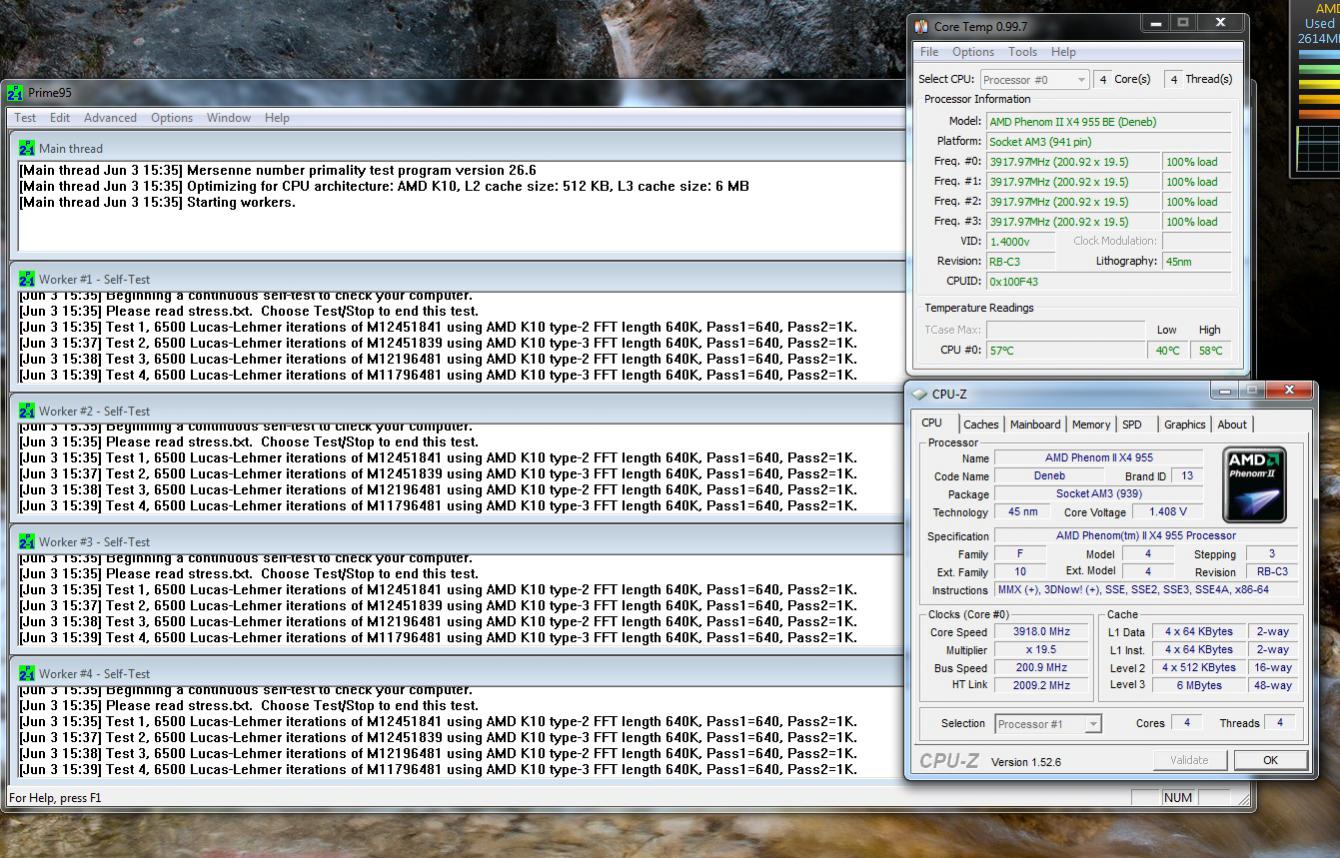The image size is (1340, 858).
Task: Click the High temperature 58°C value
Action: pos(1210,350)
